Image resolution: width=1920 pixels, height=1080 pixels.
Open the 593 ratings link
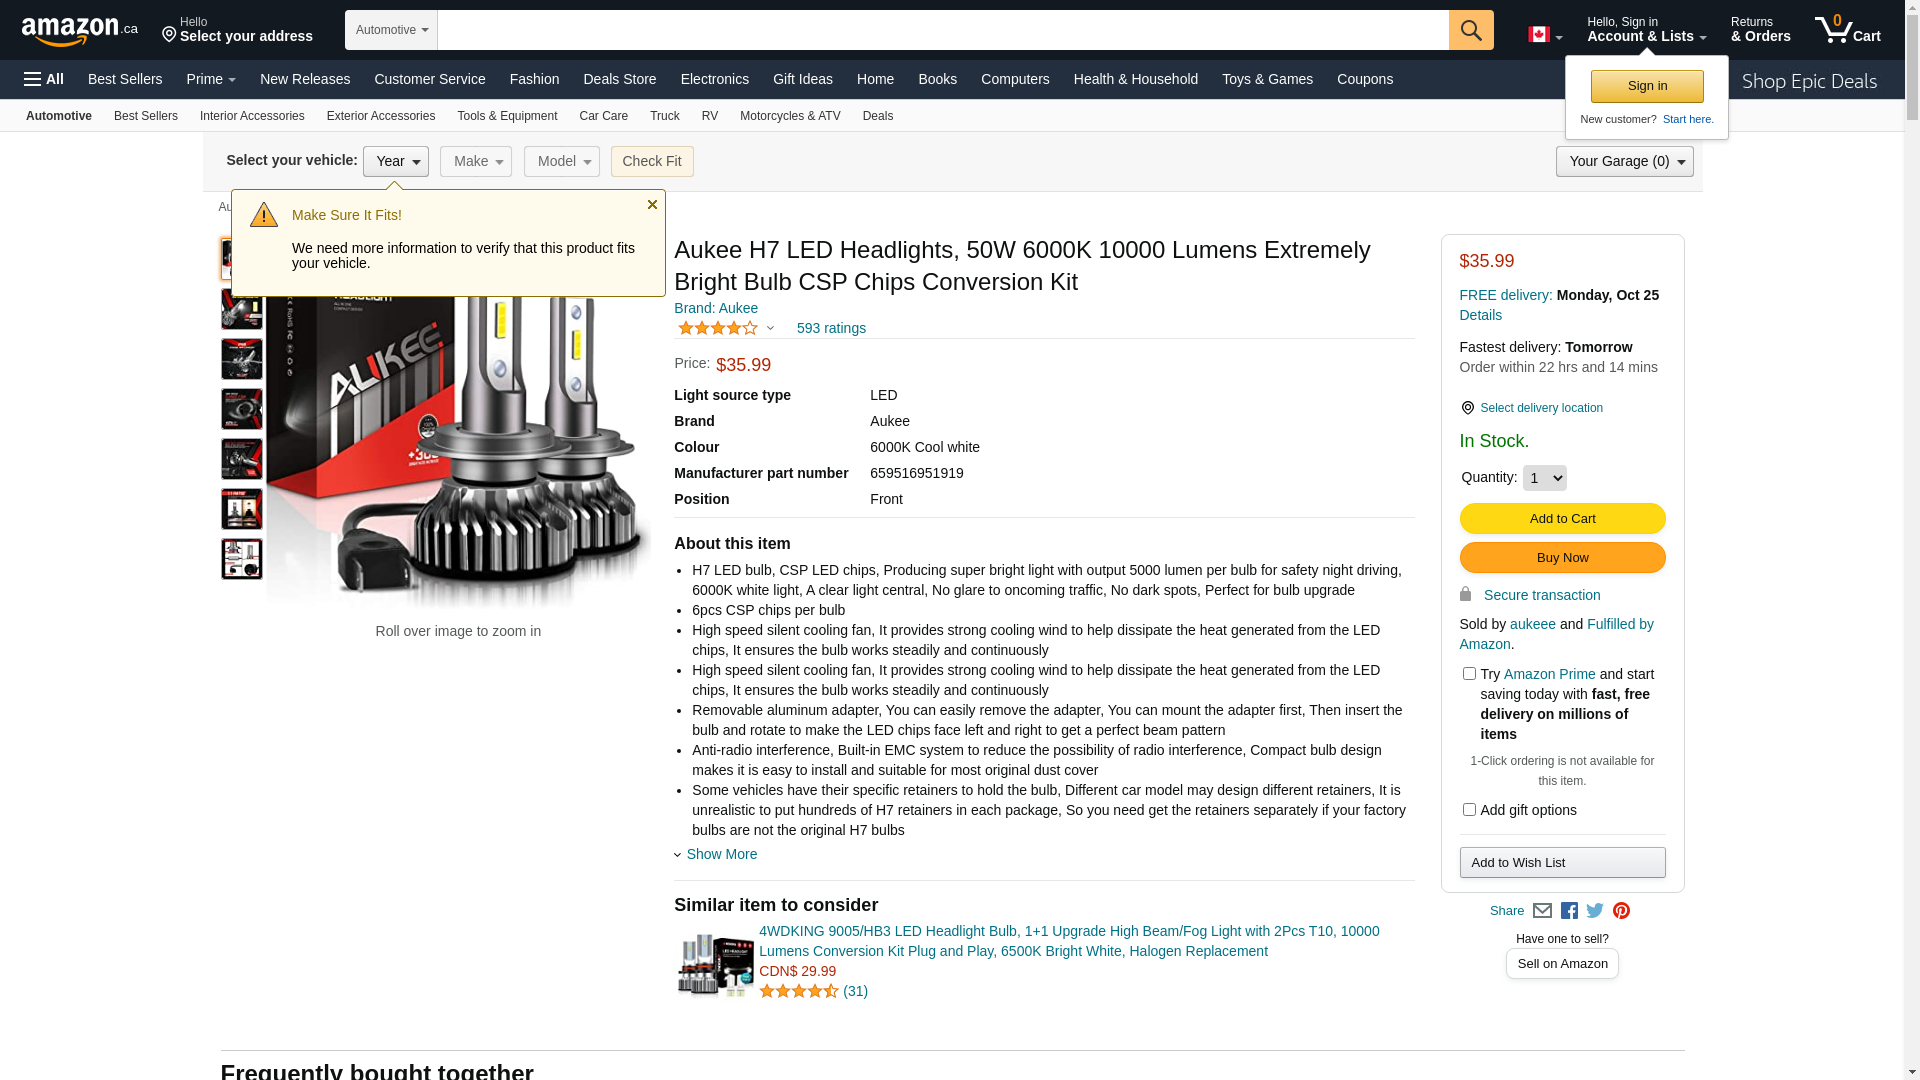coord(831,328)
